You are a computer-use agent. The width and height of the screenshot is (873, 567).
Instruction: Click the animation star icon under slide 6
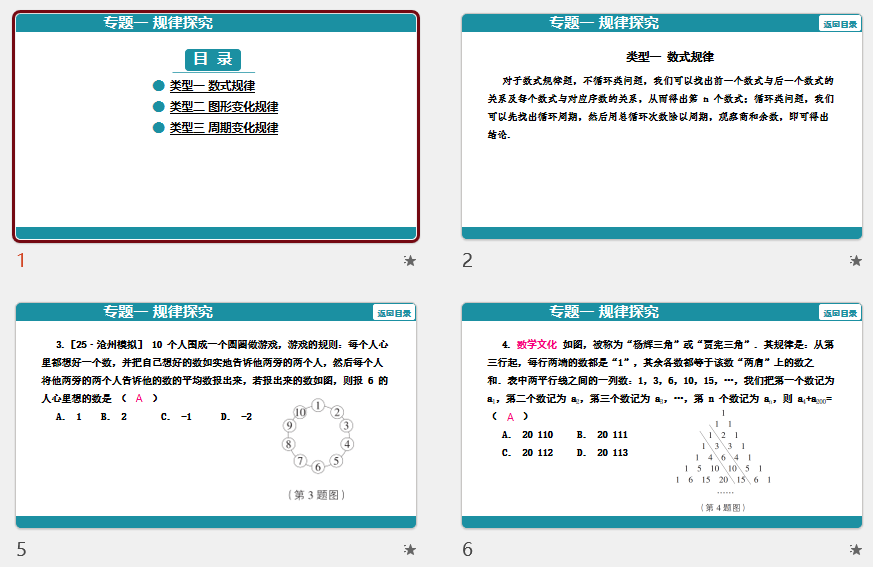(855, 549)
